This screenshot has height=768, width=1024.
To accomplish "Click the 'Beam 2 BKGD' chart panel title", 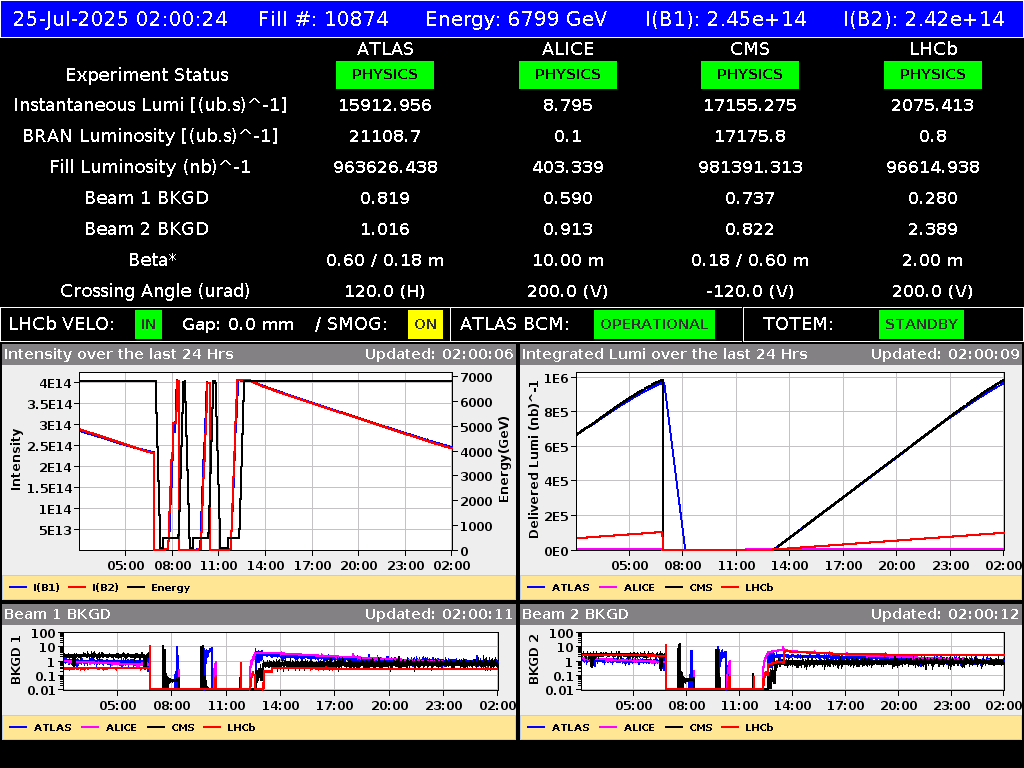I will [x=575, y=614].
